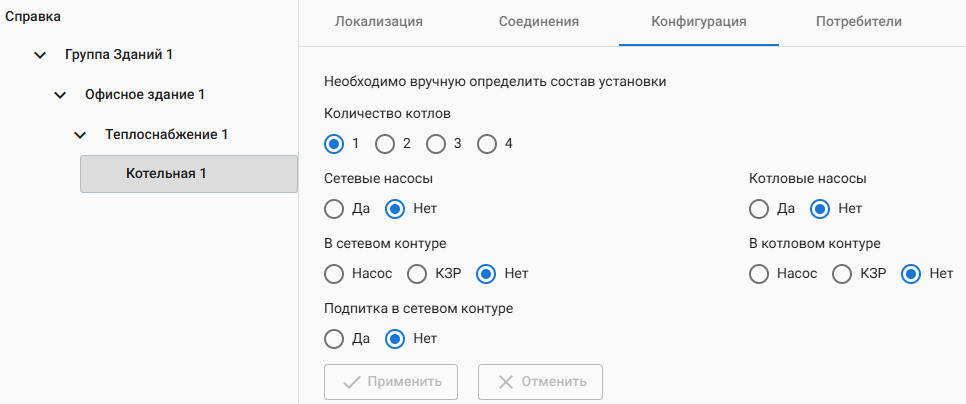
Task: Click the checkmark icon on Применить
Action: pos(352,382)
